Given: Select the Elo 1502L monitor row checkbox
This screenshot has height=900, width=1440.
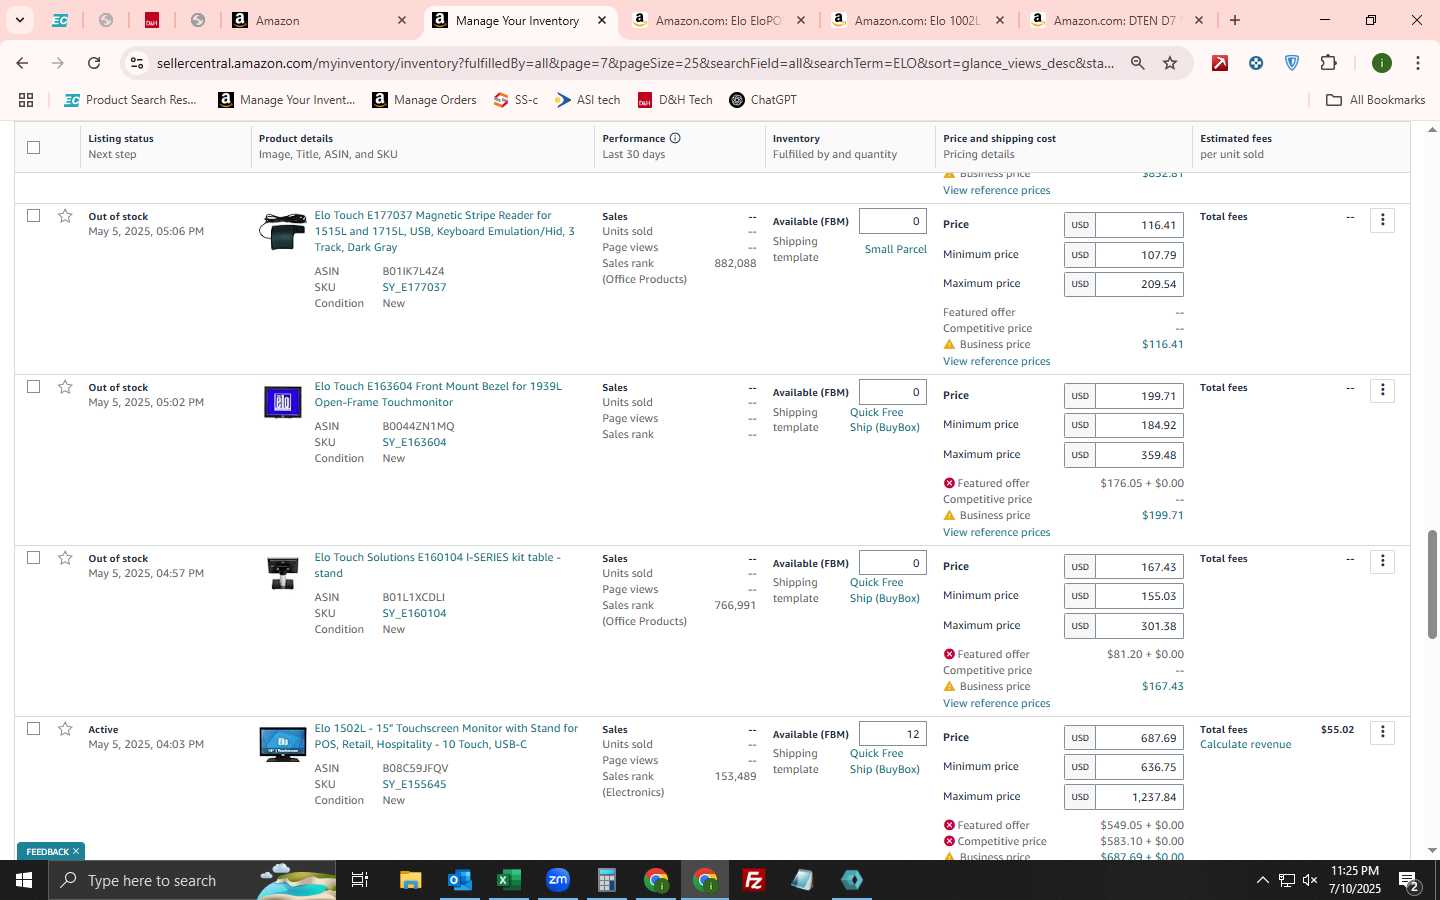Looking at the screenshot, I should point(33,729).
